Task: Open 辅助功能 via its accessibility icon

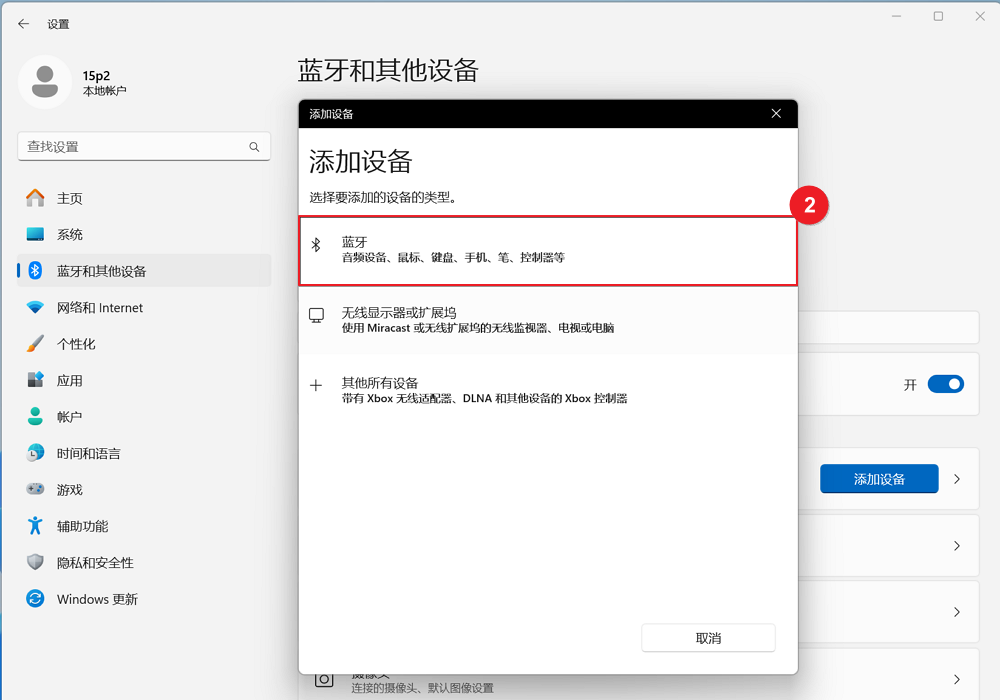Action: coord(33,525)
